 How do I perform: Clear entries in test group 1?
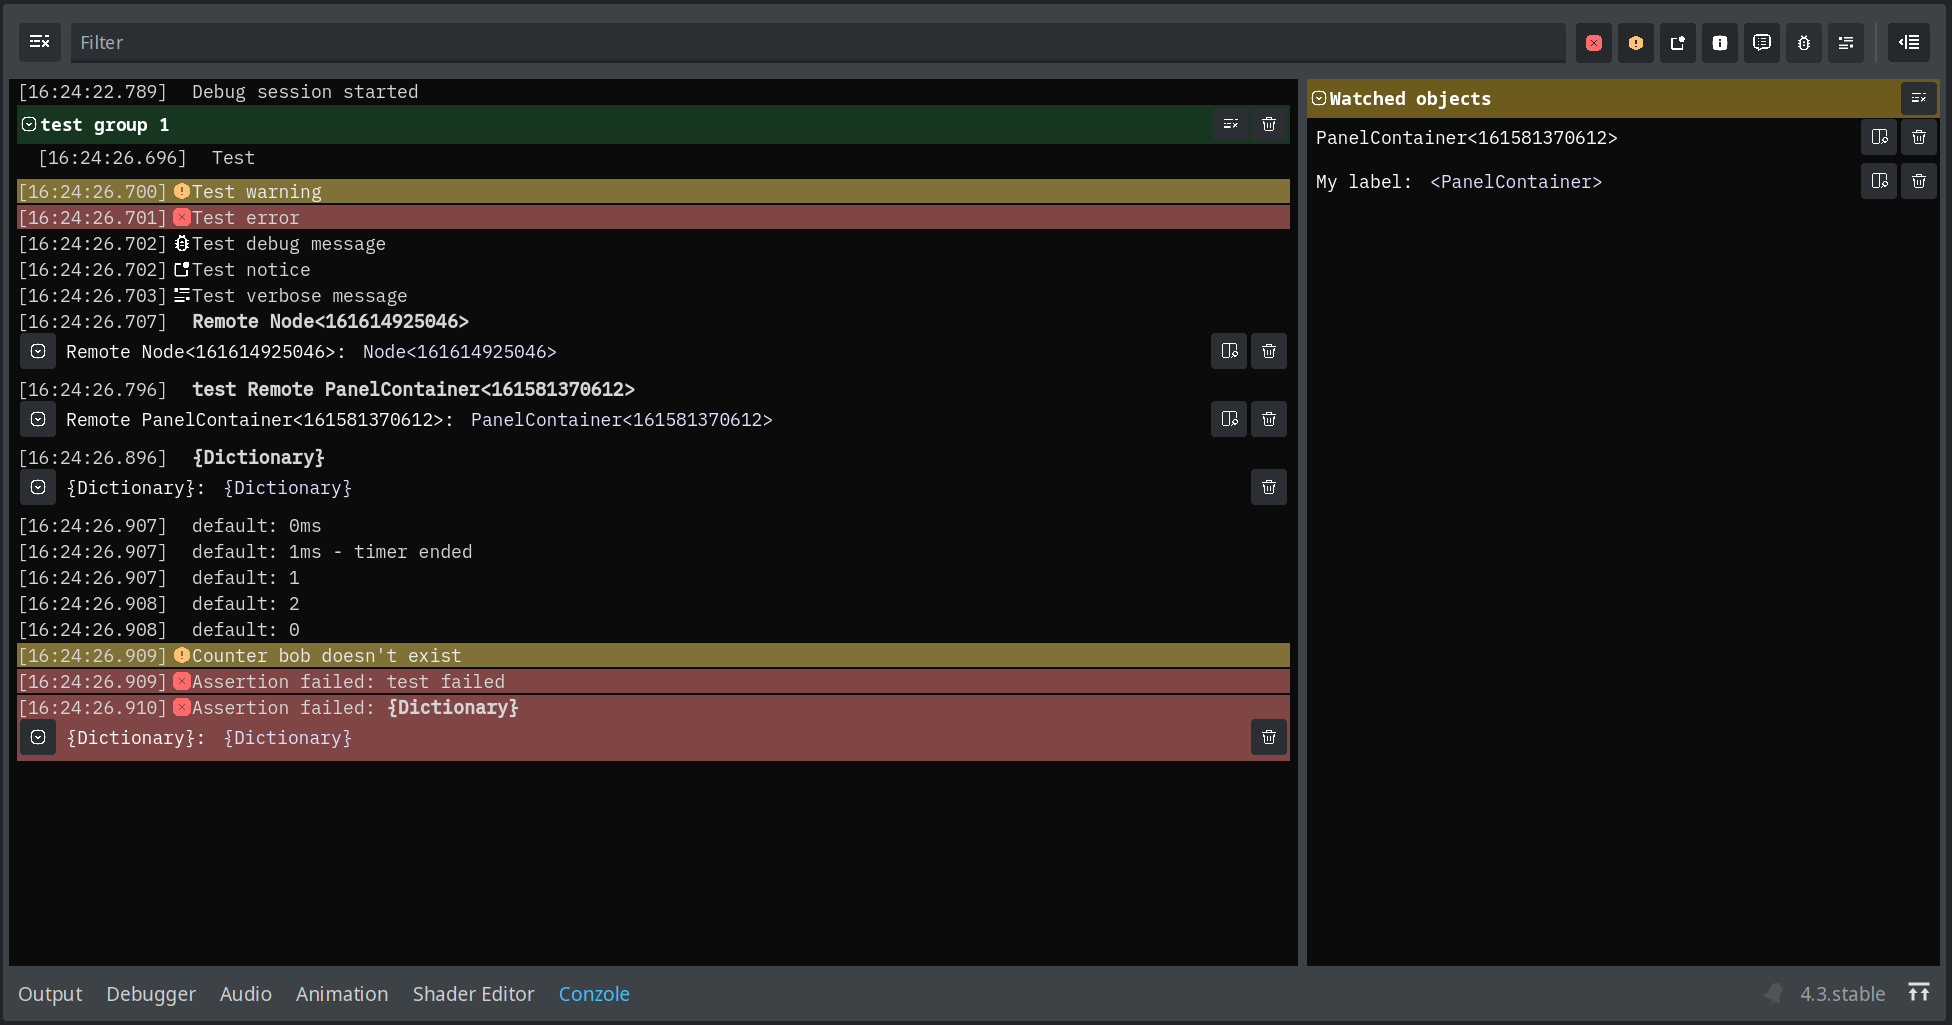coord(1231,124)
